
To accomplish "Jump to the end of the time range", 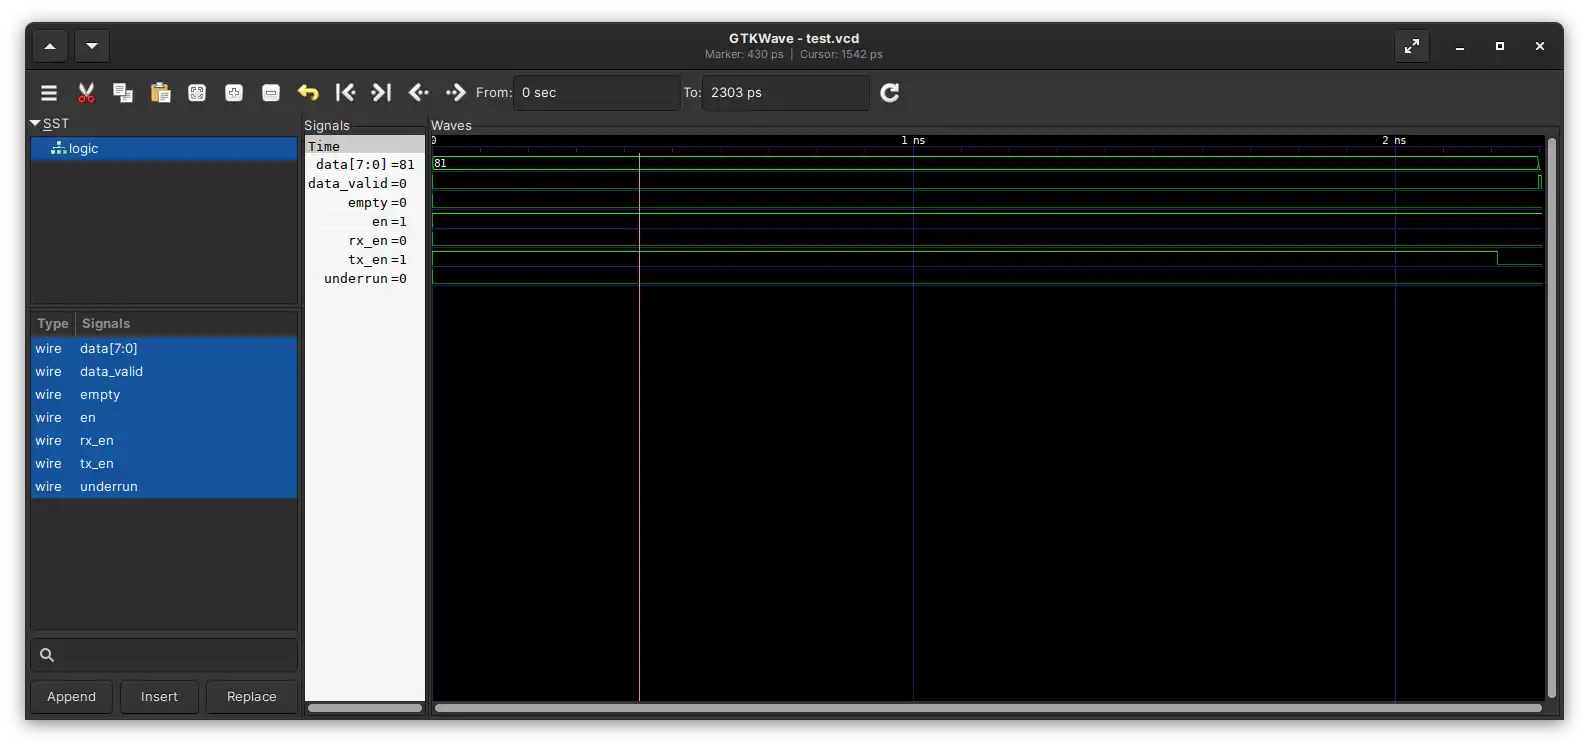I will point(381,93).
